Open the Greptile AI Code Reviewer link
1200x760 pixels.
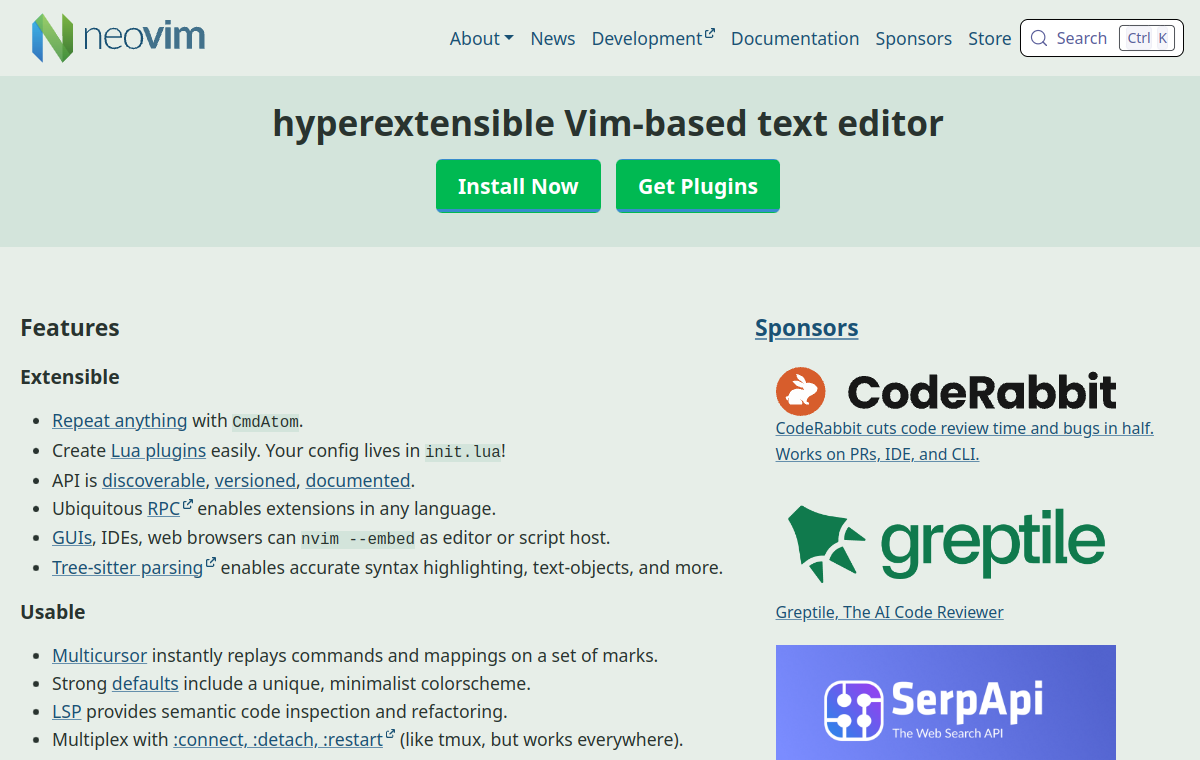[x=890, y=612]
